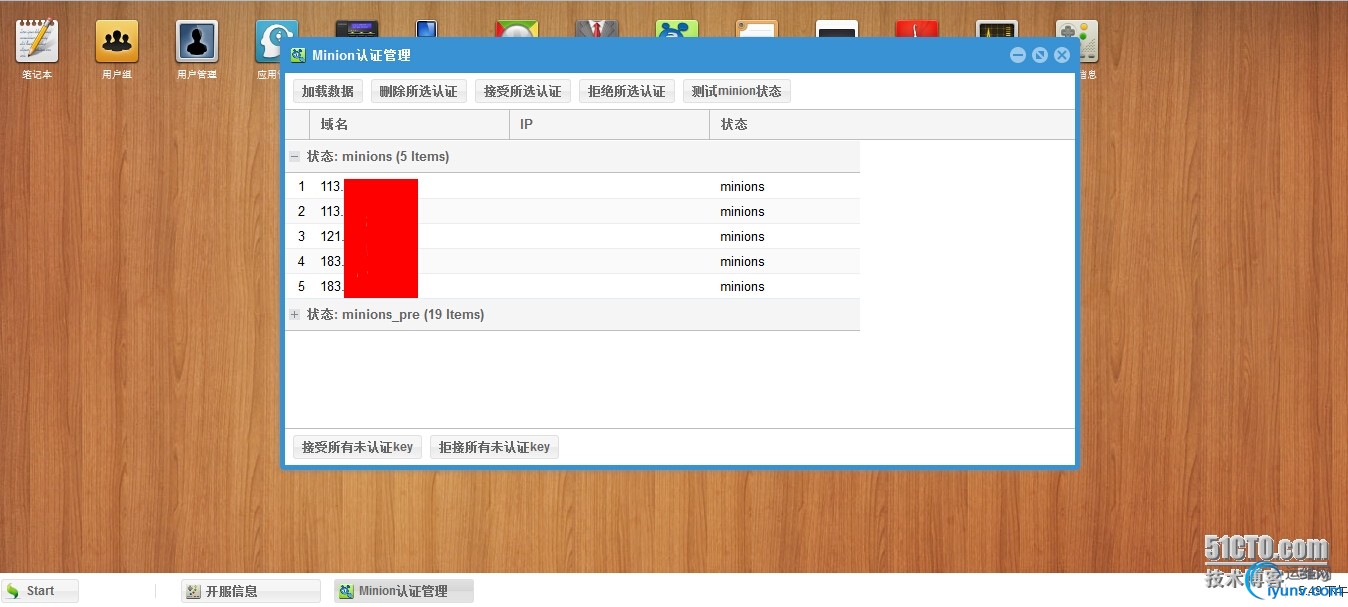Screen dimensions: 1348x607
Task: Collapse the 状态: minions (5 Items) group
Action: point(295,157)
